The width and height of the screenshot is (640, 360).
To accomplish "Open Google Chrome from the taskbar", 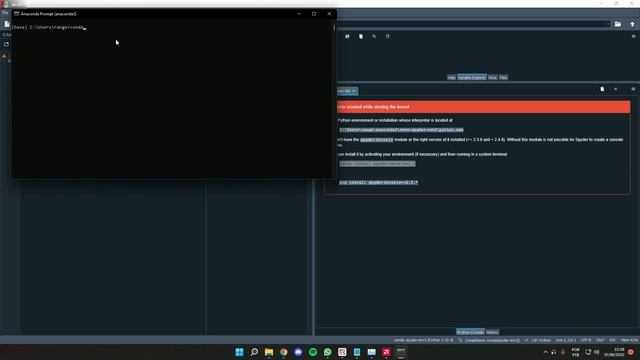I will [284, 352].
